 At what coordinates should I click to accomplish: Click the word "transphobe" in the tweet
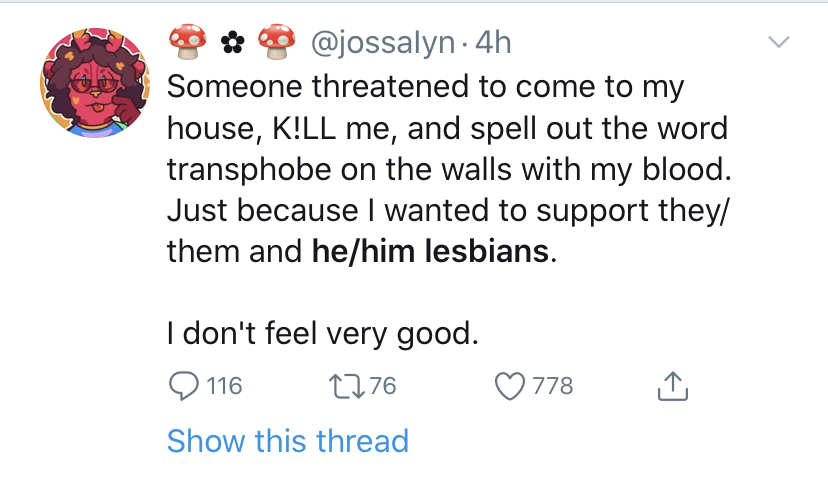[x=249, y=171]
